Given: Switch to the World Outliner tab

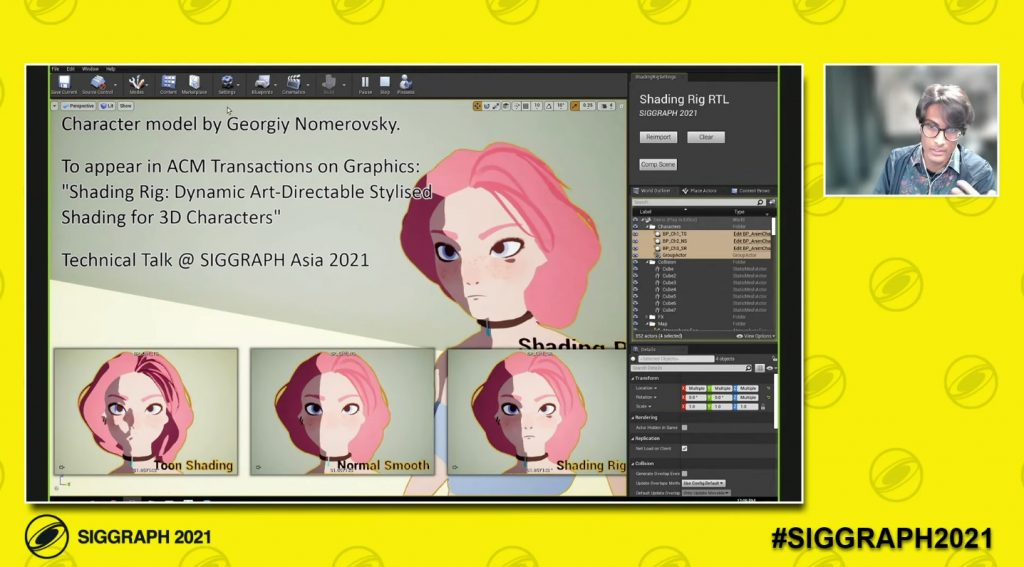Looking at the screenshot, I should click(x=655, y=191).
